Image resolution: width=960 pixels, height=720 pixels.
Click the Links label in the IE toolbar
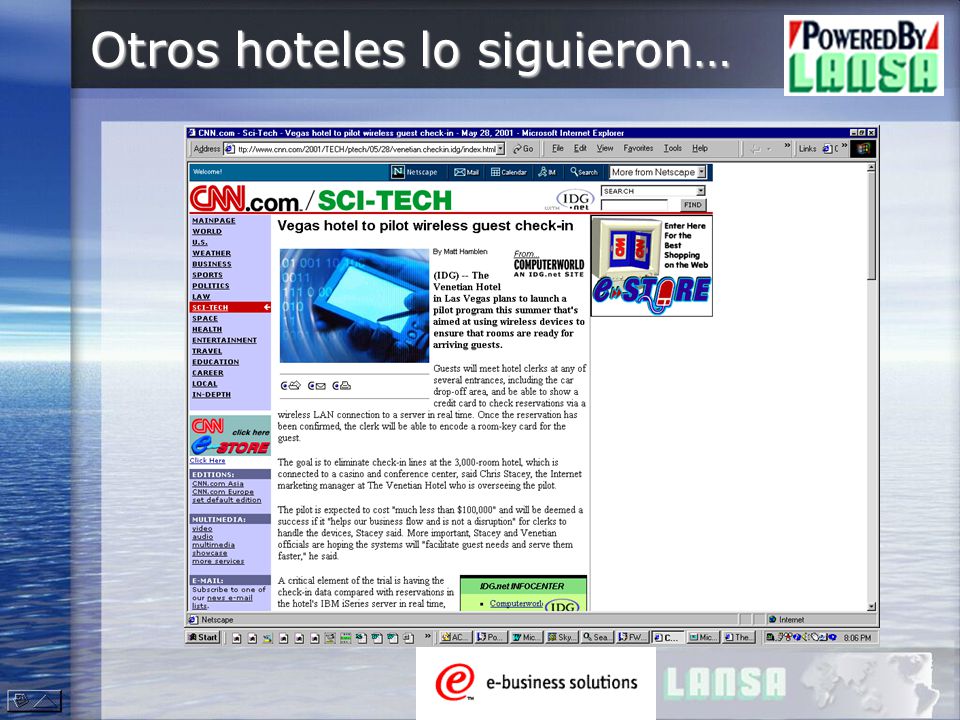[807, 148]
